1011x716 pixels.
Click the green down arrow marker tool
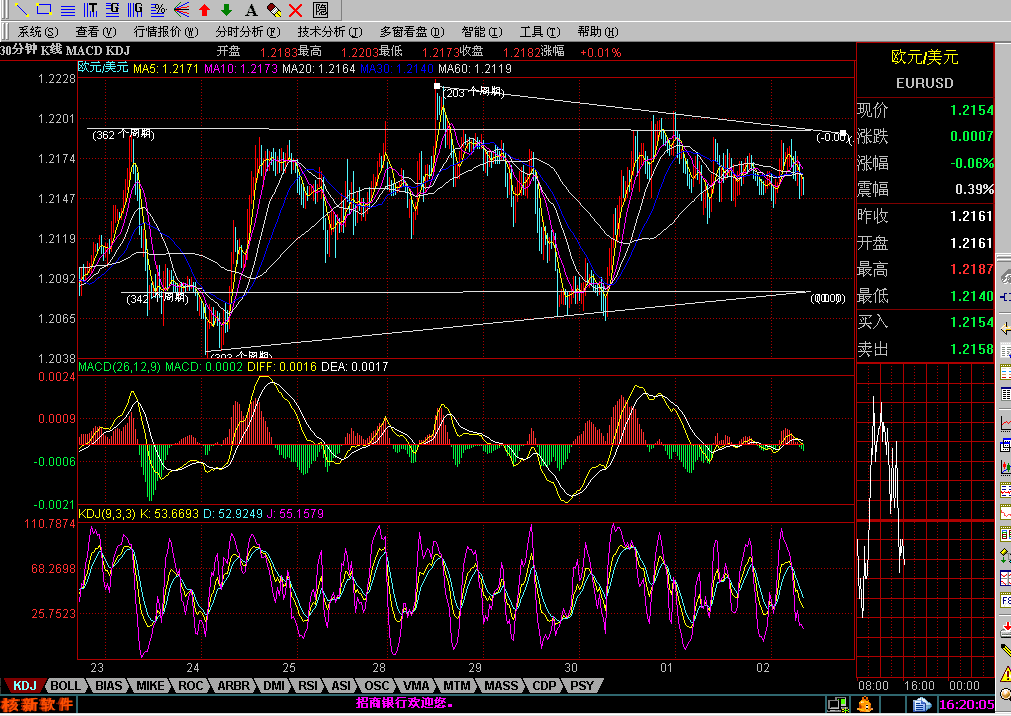coord(227,10)
